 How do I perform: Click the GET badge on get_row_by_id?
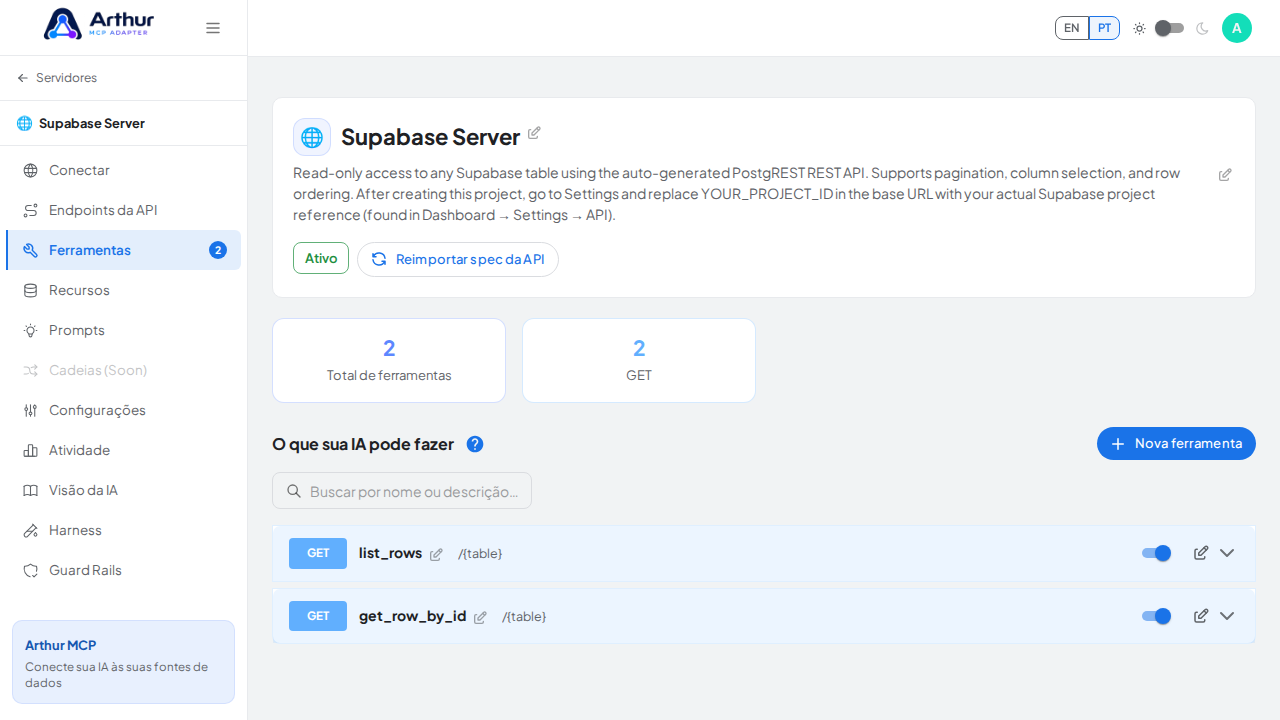318,616
